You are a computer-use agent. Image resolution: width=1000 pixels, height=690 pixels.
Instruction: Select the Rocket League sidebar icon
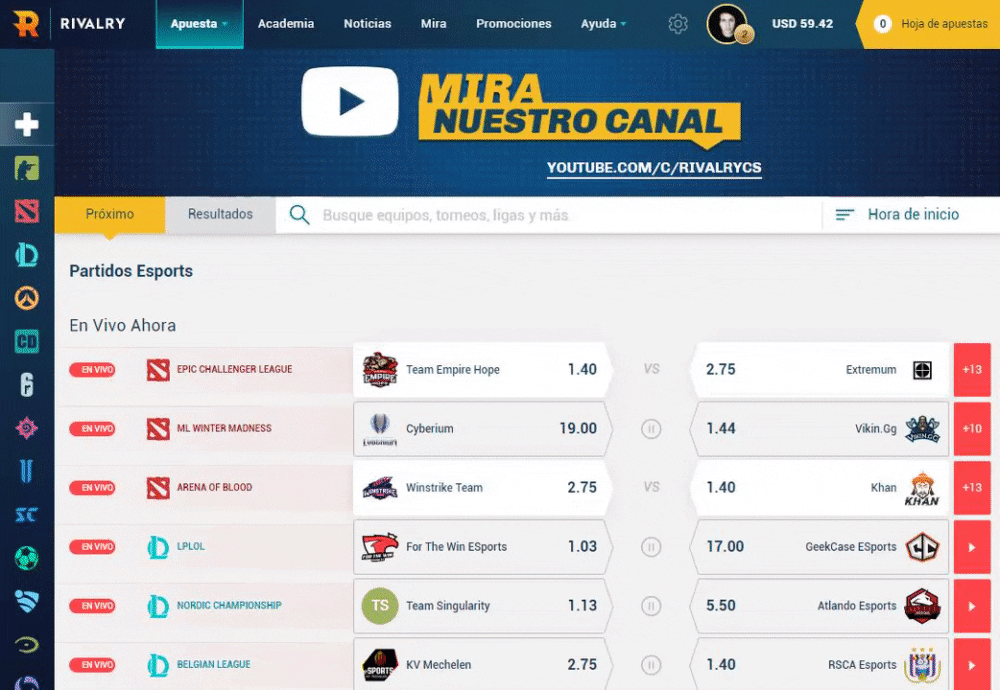click(x=27, y=601)
